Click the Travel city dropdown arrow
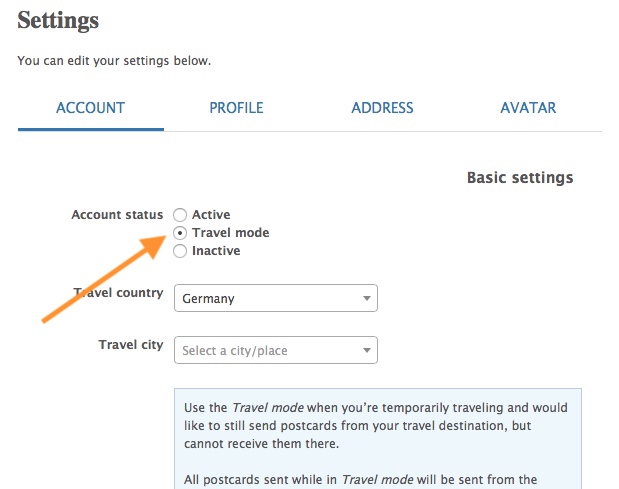The width and height of the screenshot is (619, 489). click(x=367, y=350)
